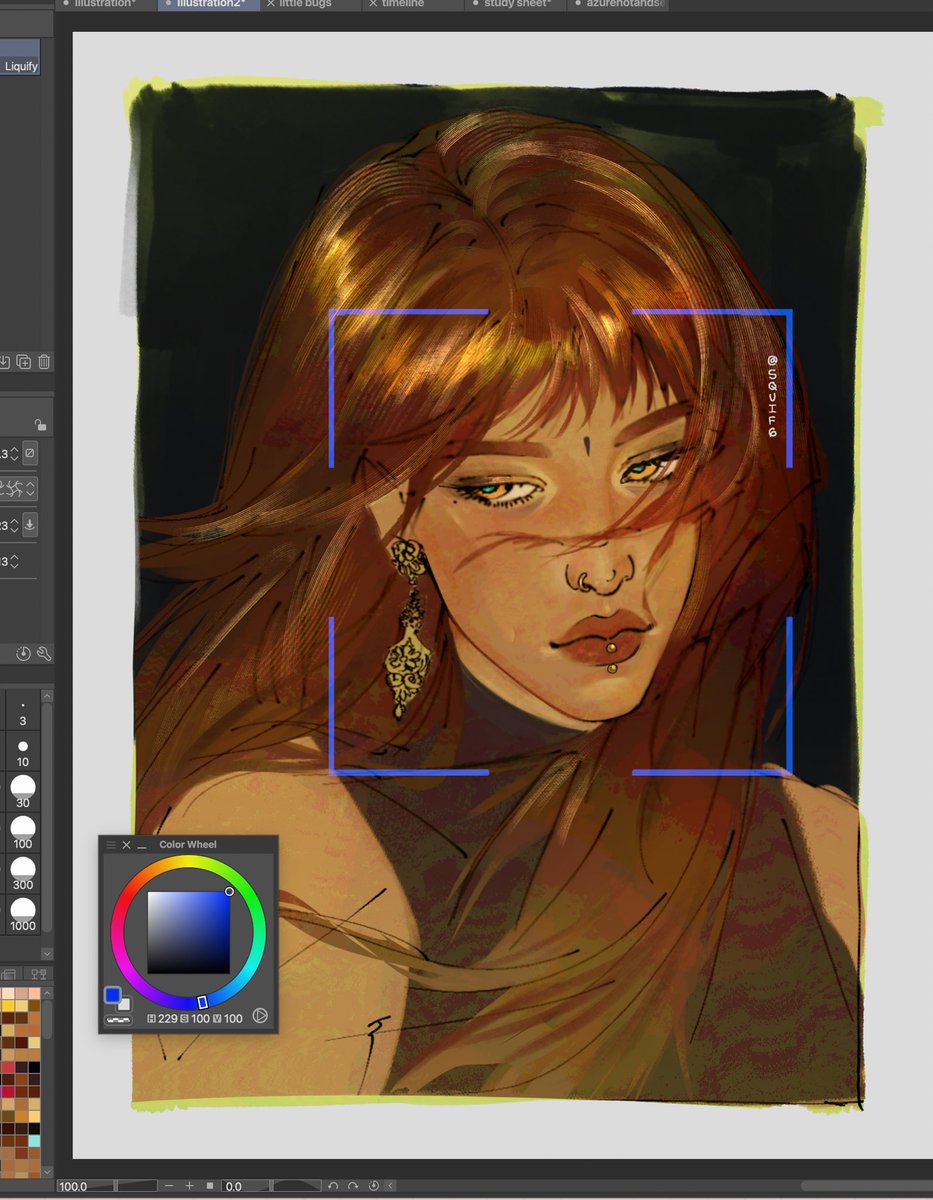Click the rotate canvas right icon
The height and width of the screenshot is (1200, 933).
pyautogui.click(x=353, y=1186)
